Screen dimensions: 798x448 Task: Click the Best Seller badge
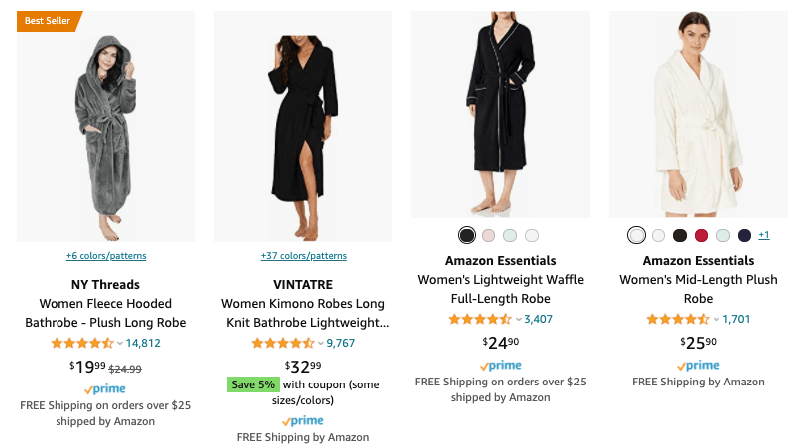(47, 21)
